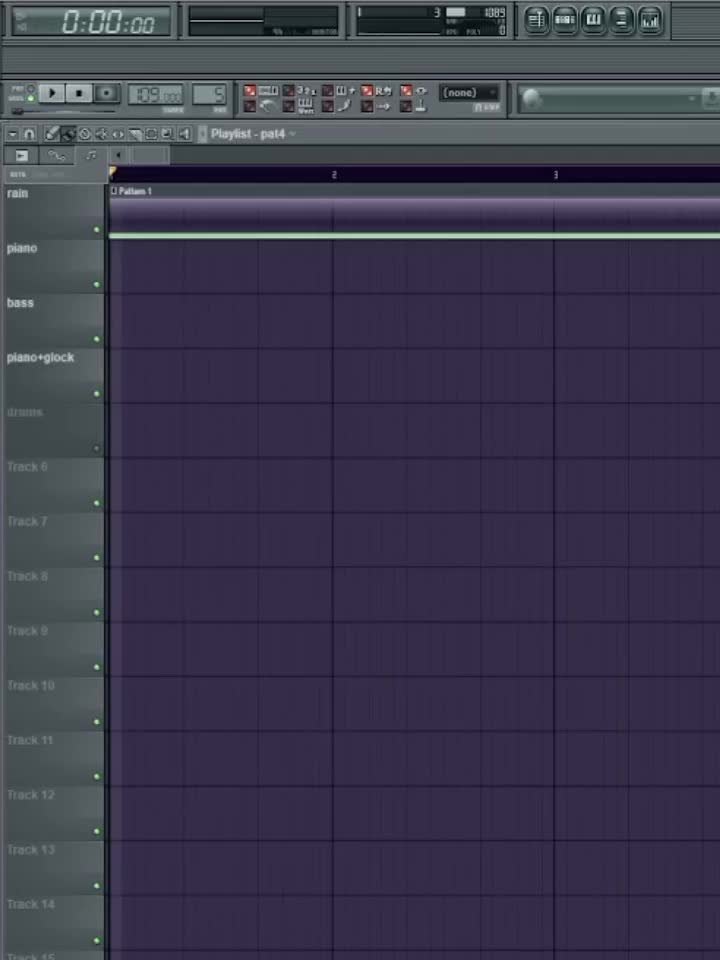Select the four-arrow tool beside Delete
Screen dimensions: 720x960
click(101, 133)
